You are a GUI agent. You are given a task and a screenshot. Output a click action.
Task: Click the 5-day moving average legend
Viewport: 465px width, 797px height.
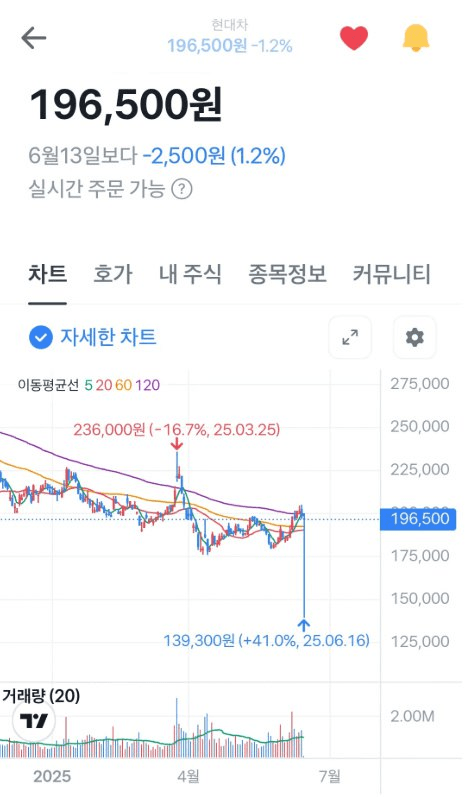[88, 385]
